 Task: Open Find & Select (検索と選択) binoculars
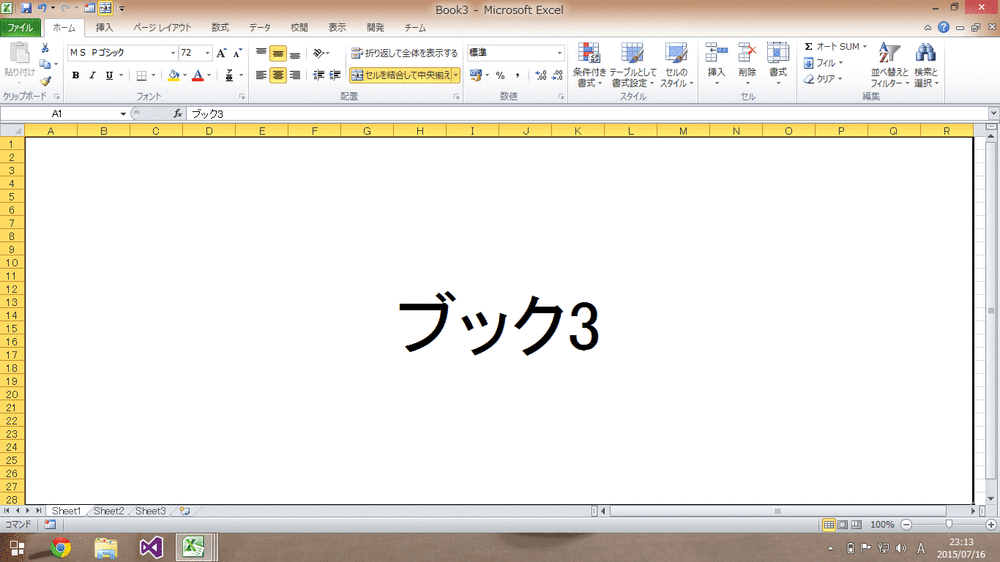coord(925,65)
